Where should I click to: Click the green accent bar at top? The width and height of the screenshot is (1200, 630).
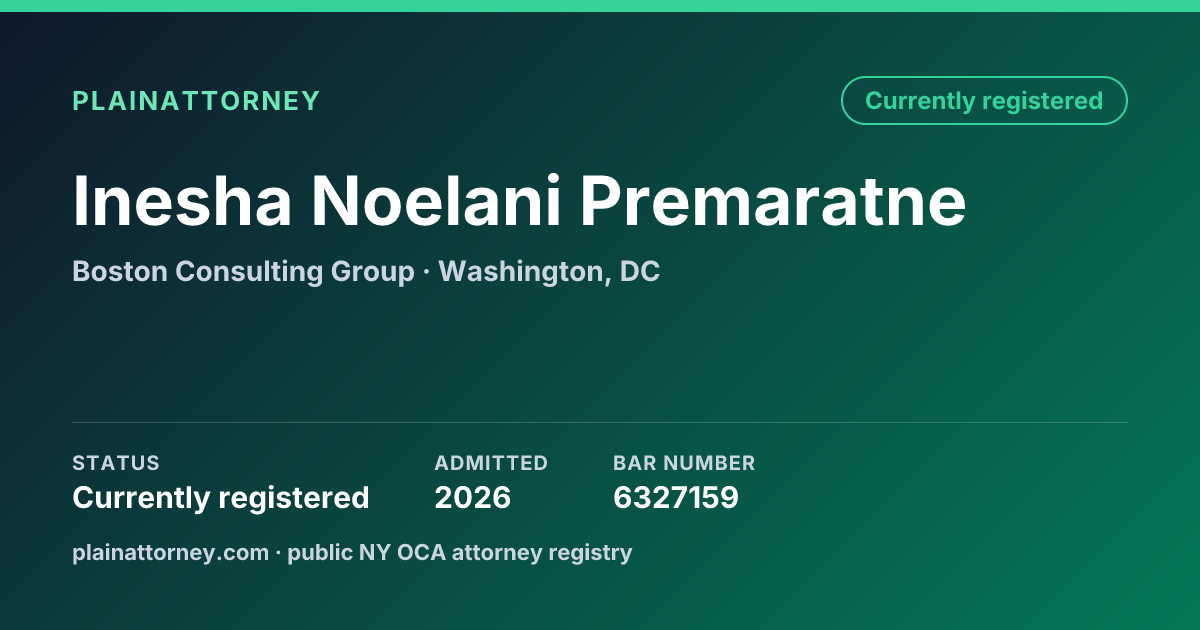(600, 6)
